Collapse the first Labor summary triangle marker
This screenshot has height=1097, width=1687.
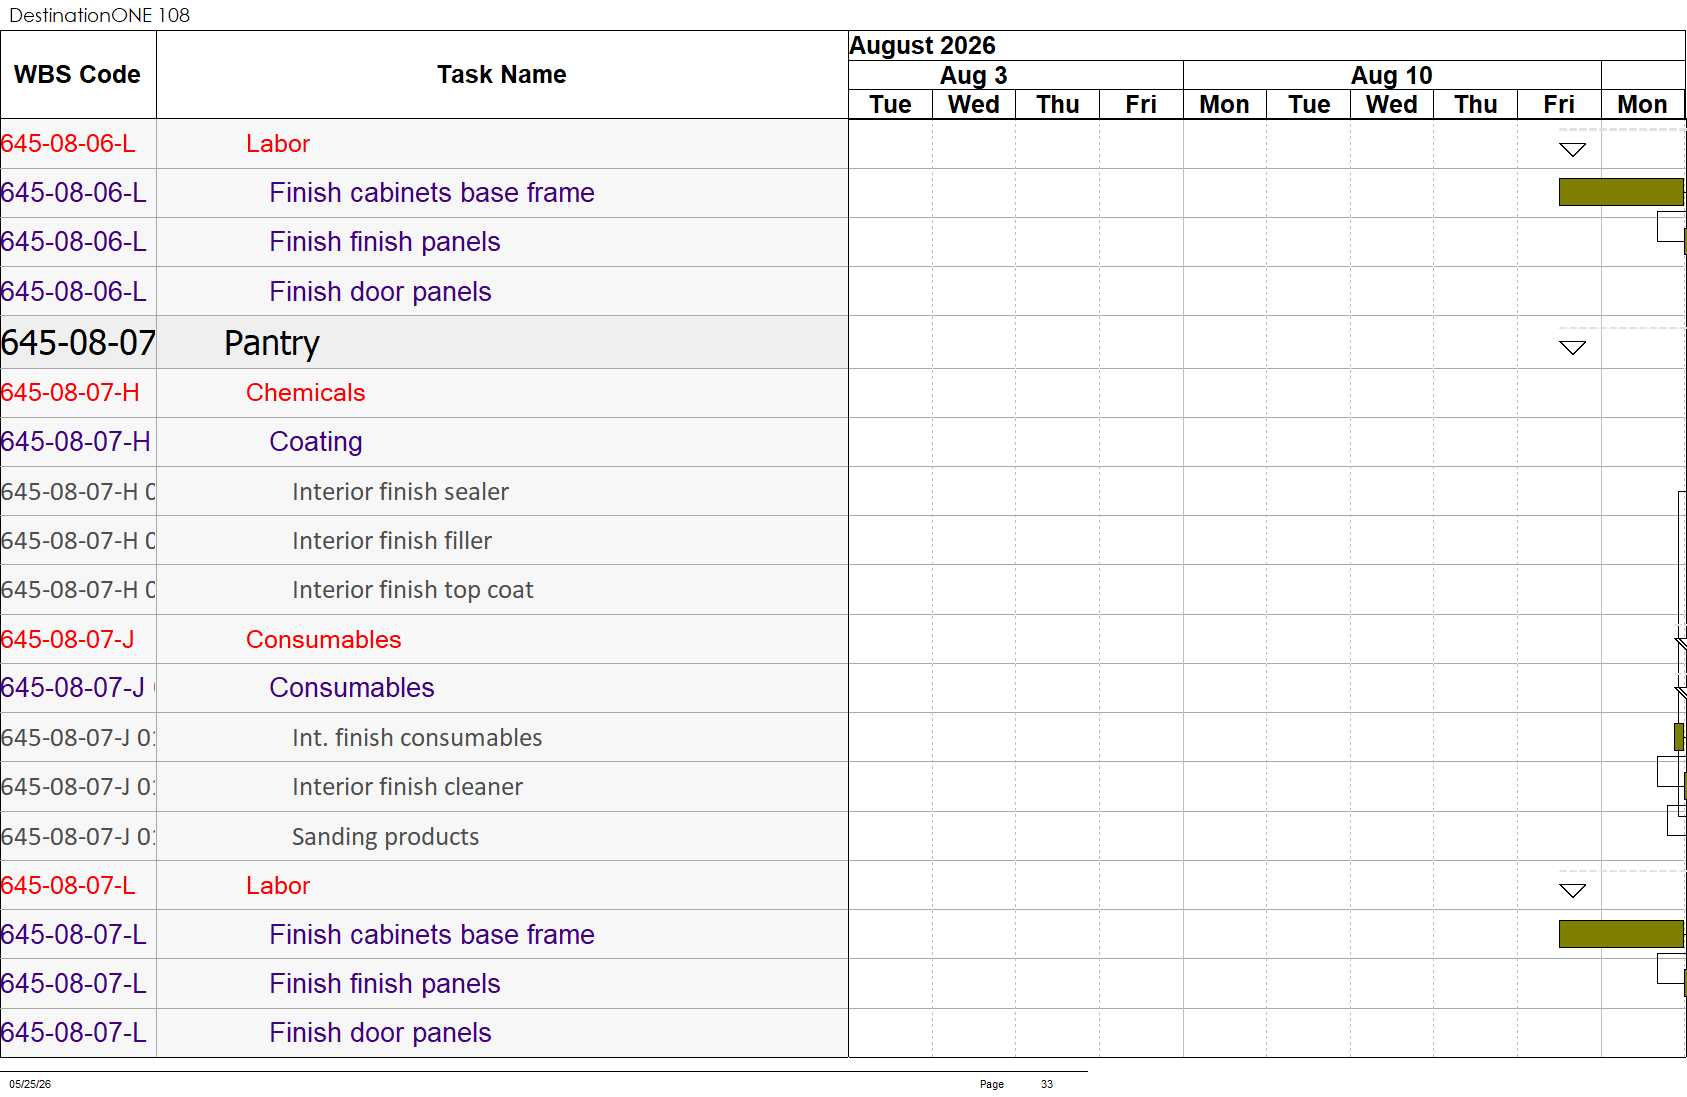tap(1572, 150)
